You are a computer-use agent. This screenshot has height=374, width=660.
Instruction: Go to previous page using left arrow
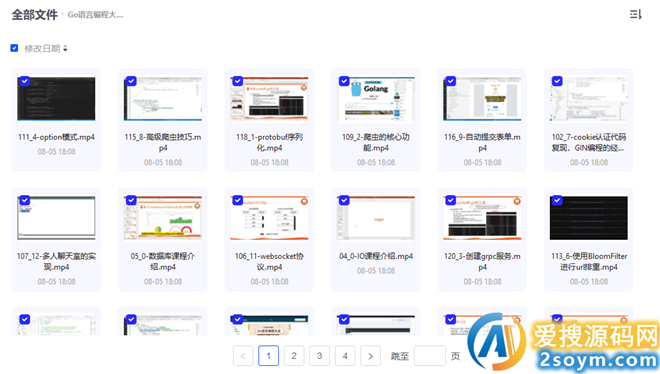243,356
